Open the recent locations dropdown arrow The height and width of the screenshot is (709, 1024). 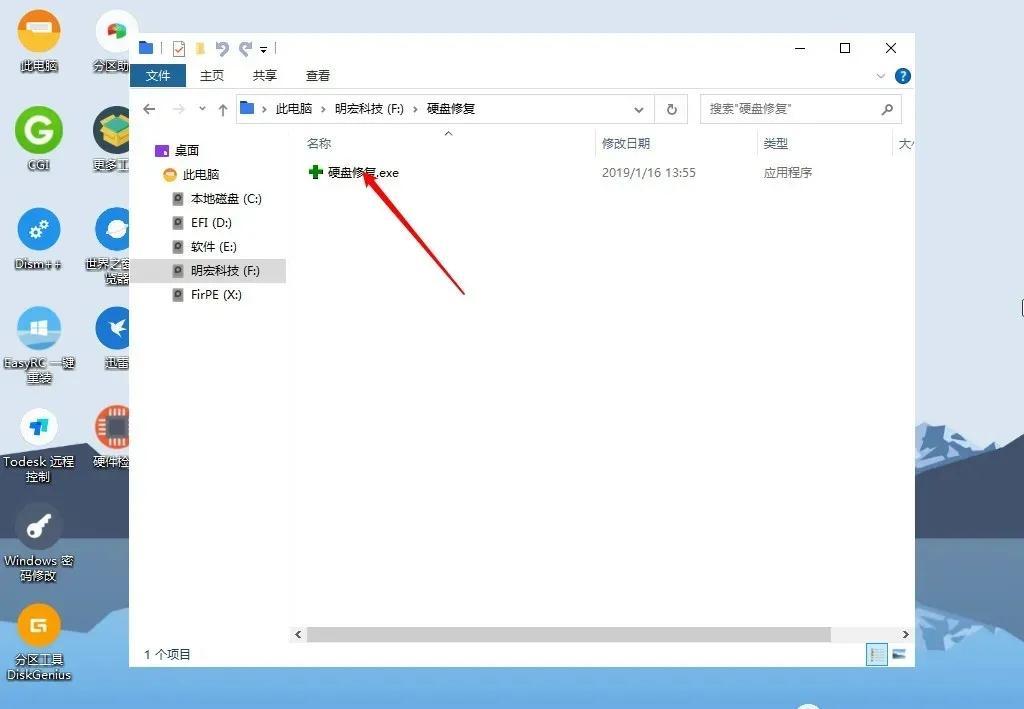202,109
